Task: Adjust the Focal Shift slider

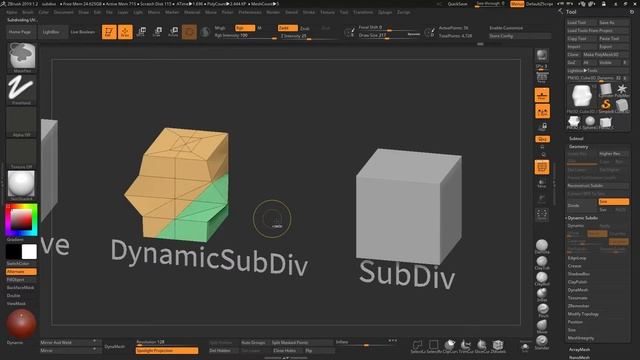Action: tap(389, 28)
